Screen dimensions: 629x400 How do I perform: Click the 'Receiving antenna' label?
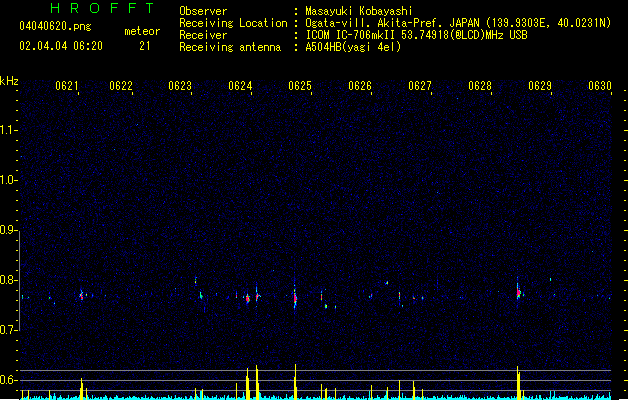click(230, 47)
